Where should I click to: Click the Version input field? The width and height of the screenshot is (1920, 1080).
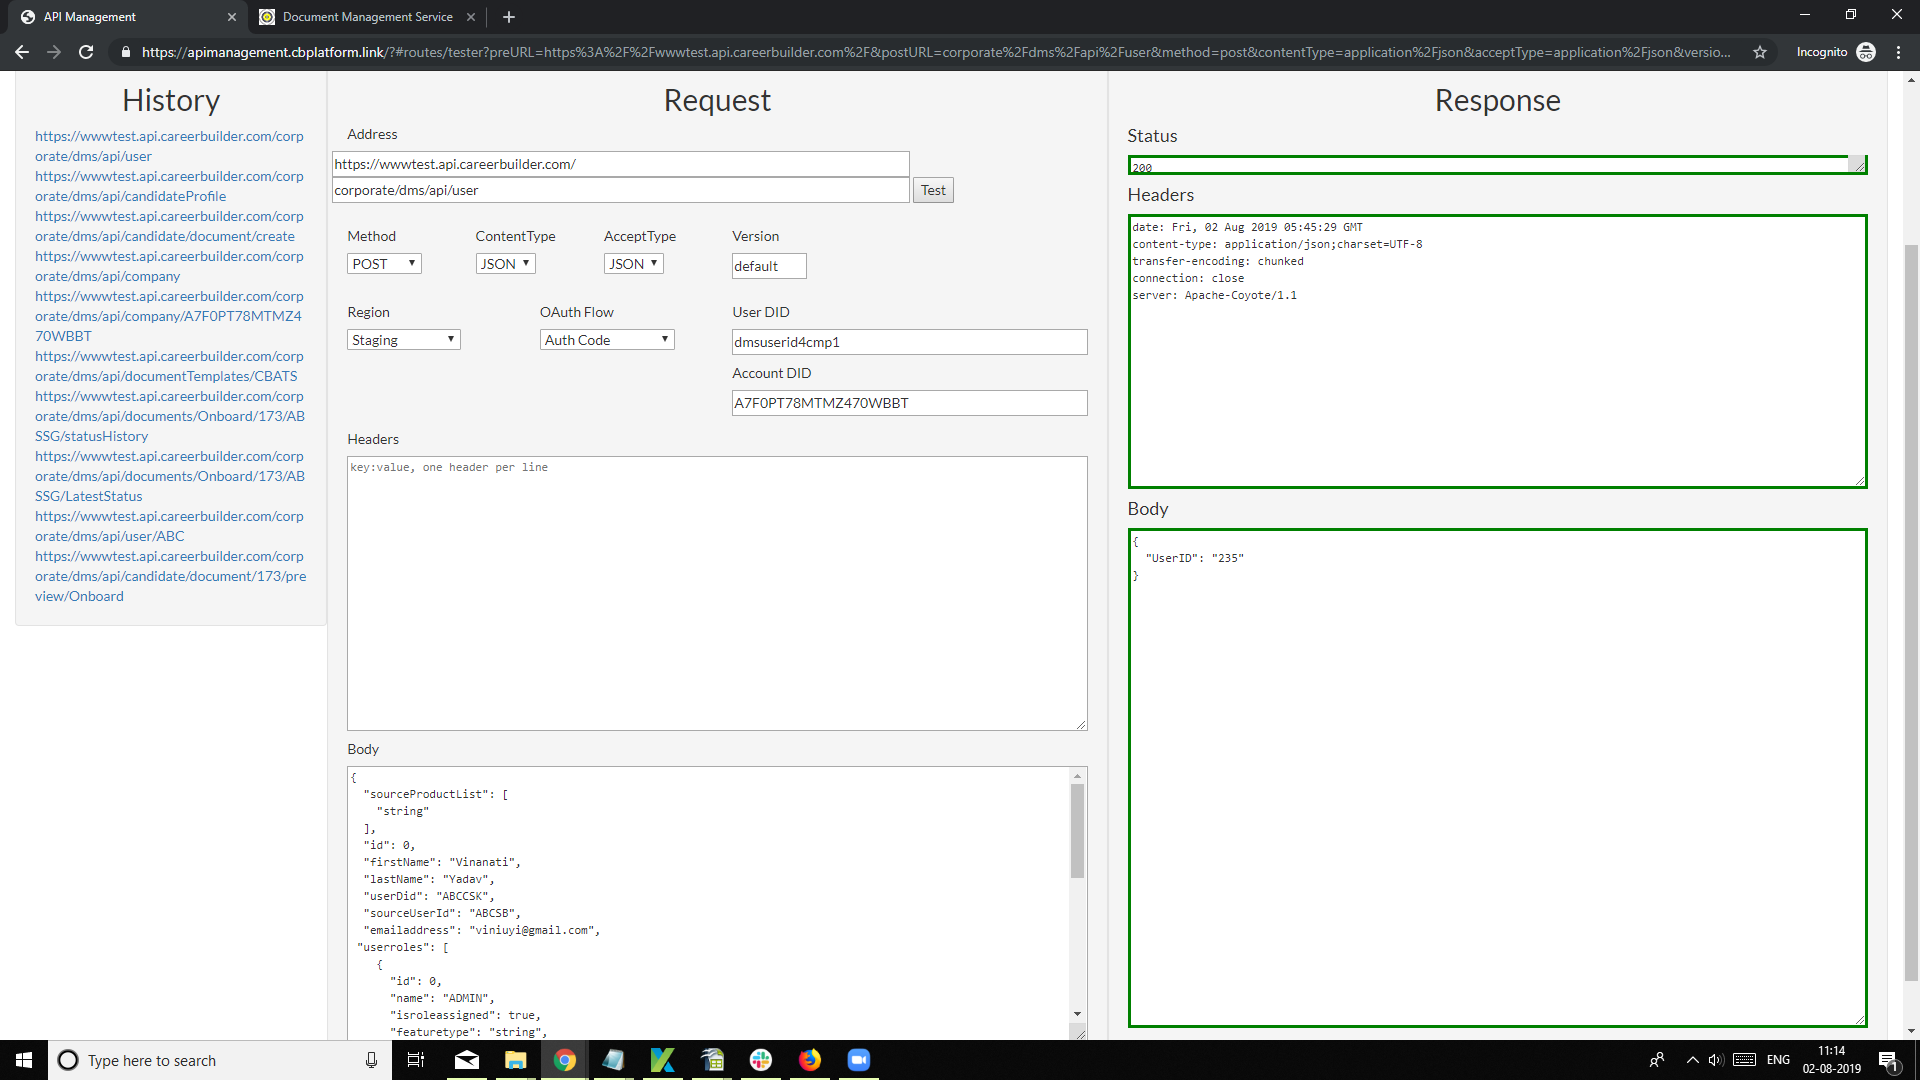[x=769, y=266]
